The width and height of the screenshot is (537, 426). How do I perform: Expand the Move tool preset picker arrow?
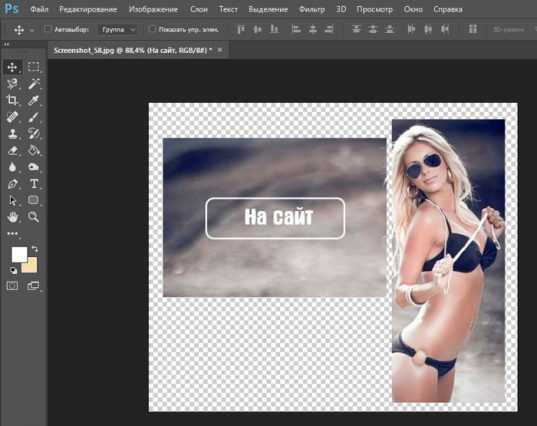pos(32,30)
